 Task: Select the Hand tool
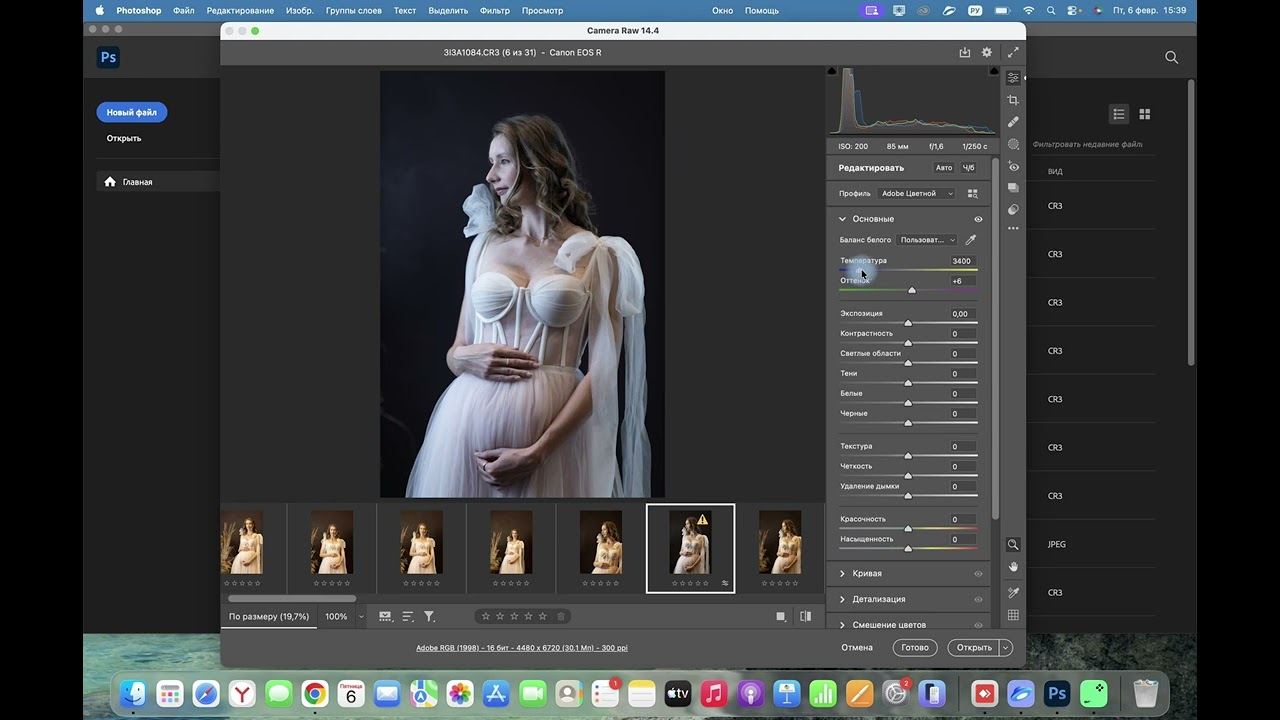(1013, 567)
